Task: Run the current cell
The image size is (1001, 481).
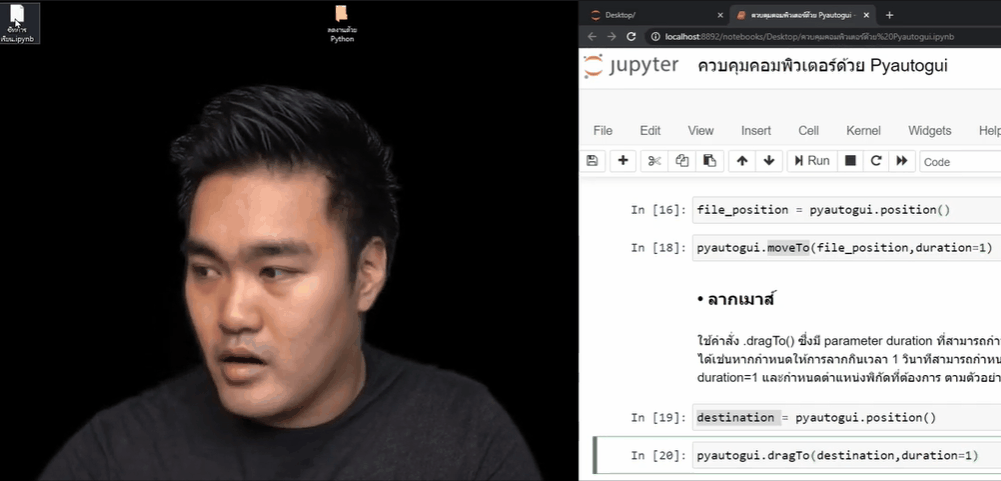Action: 812,161
